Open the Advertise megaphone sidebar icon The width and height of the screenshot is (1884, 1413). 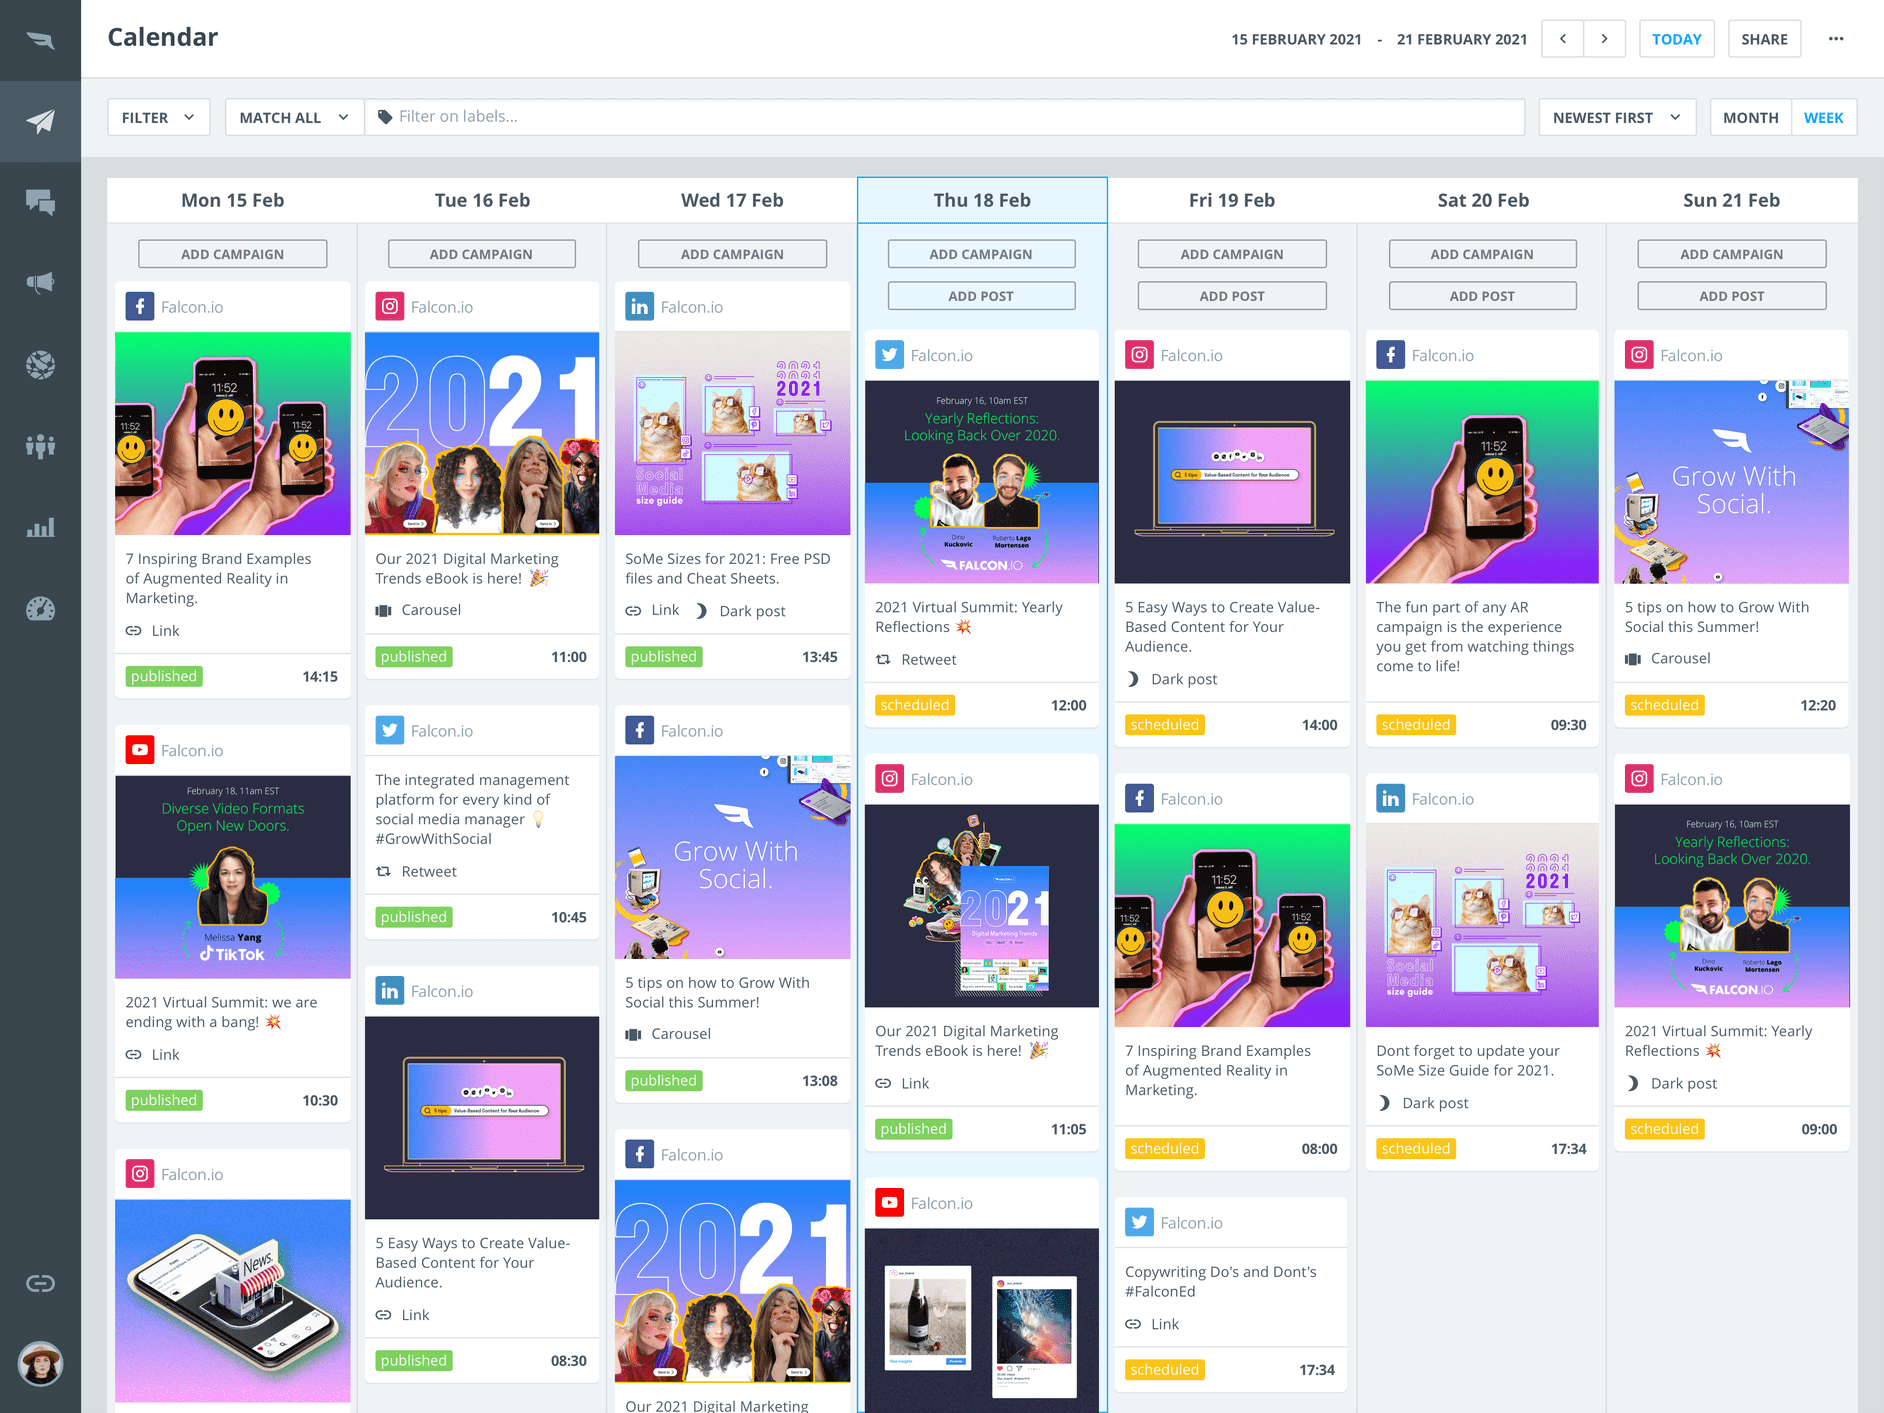coord(40,283)
